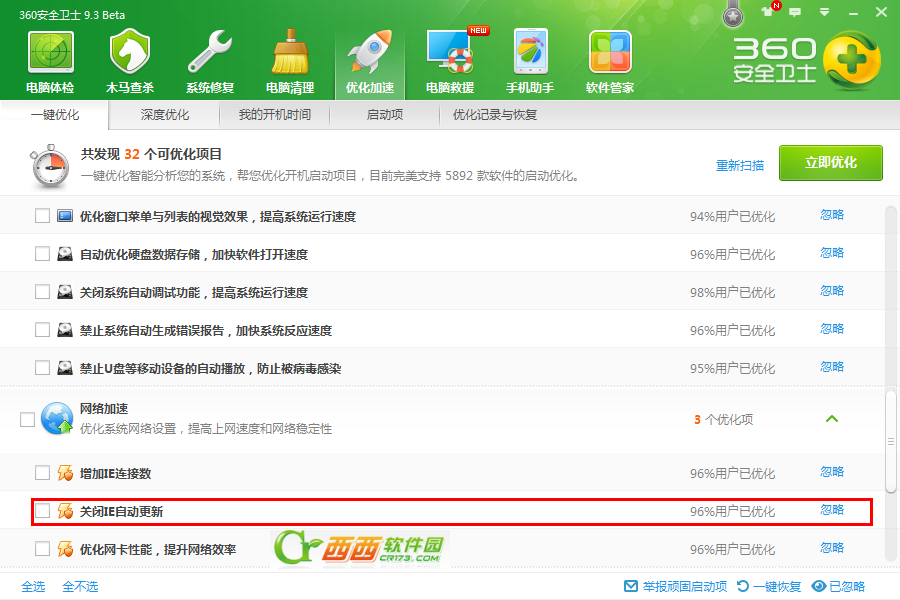This screenshot has width=900, height=600.
Task: Open the skin shirt icon with N badge
Action: coord(767,12)
